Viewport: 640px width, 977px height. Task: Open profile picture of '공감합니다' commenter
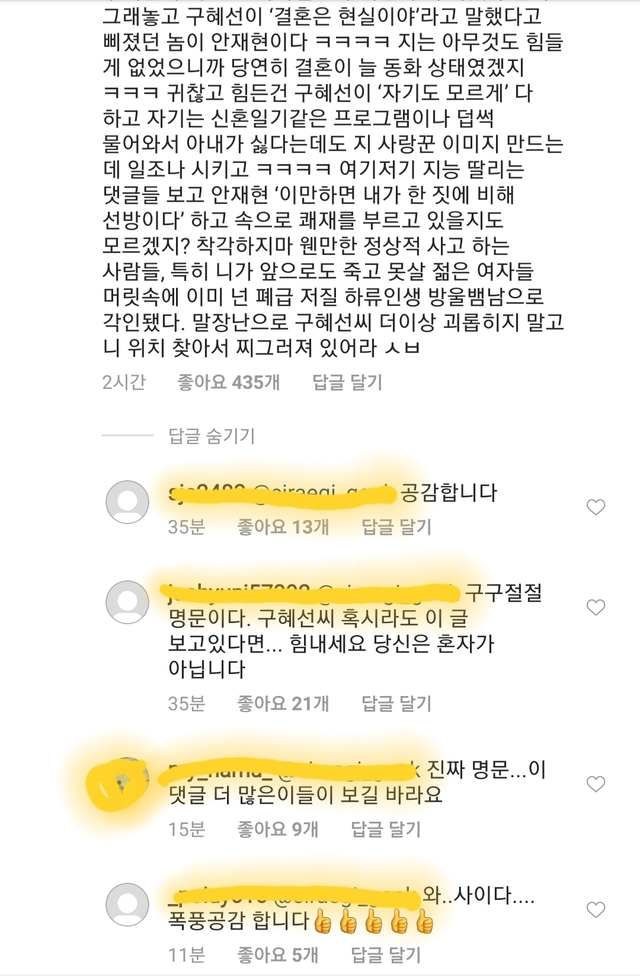(127, 502)
